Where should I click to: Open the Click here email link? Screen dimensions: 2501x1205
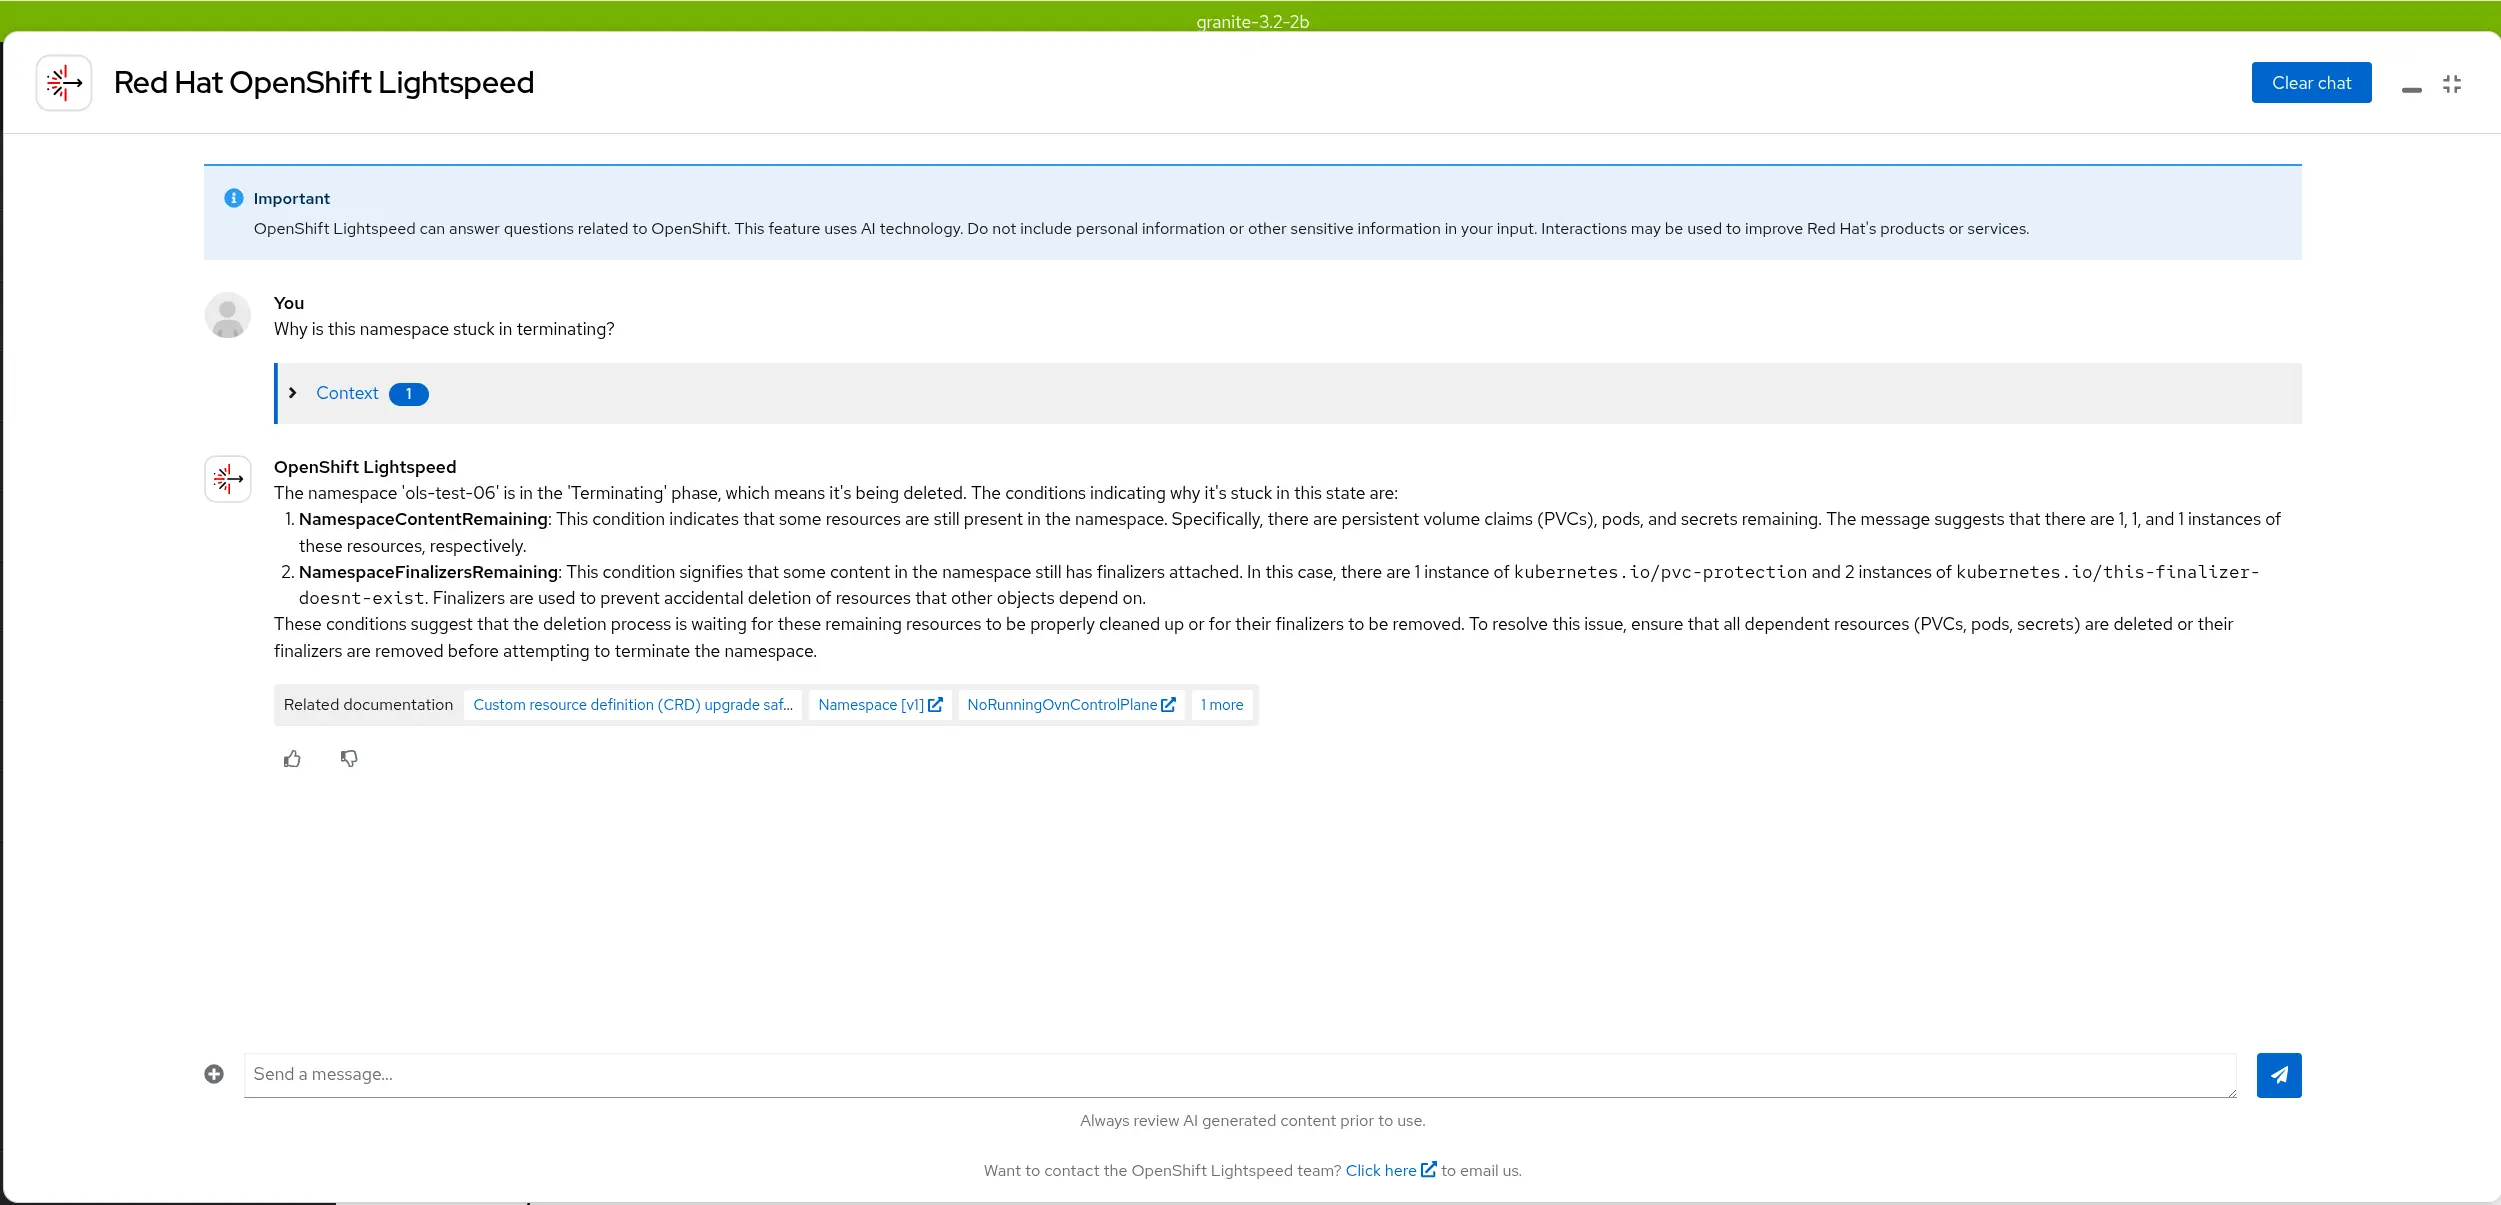[1391, 1170]
